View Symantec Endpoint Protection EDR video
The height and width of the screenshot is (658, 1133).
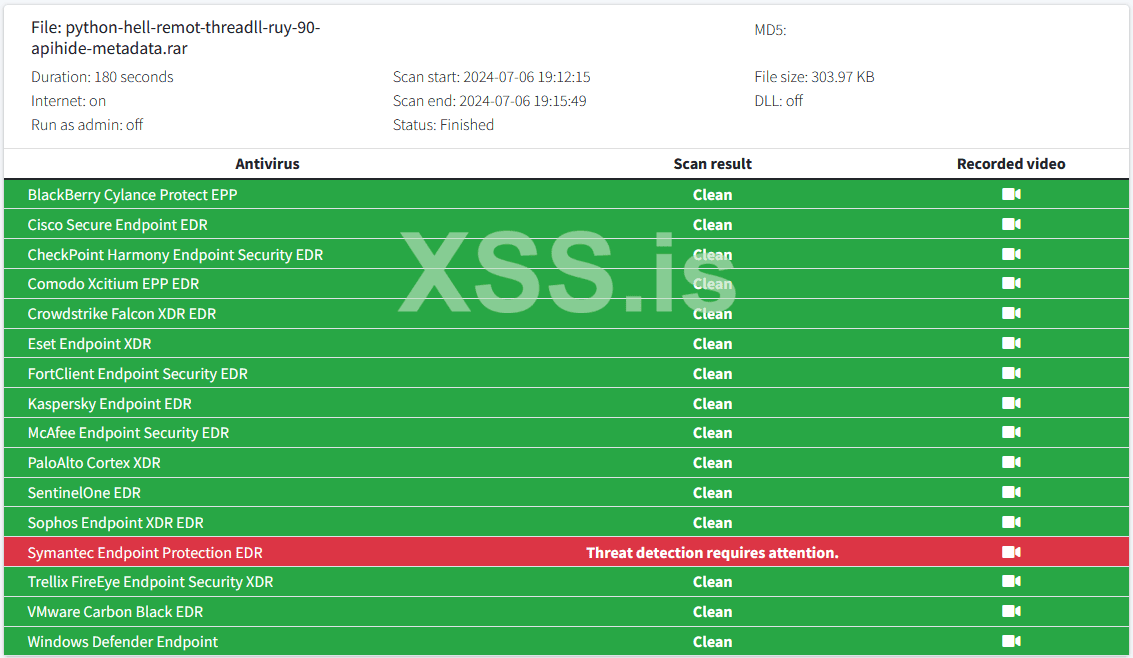click(1011, 553)
